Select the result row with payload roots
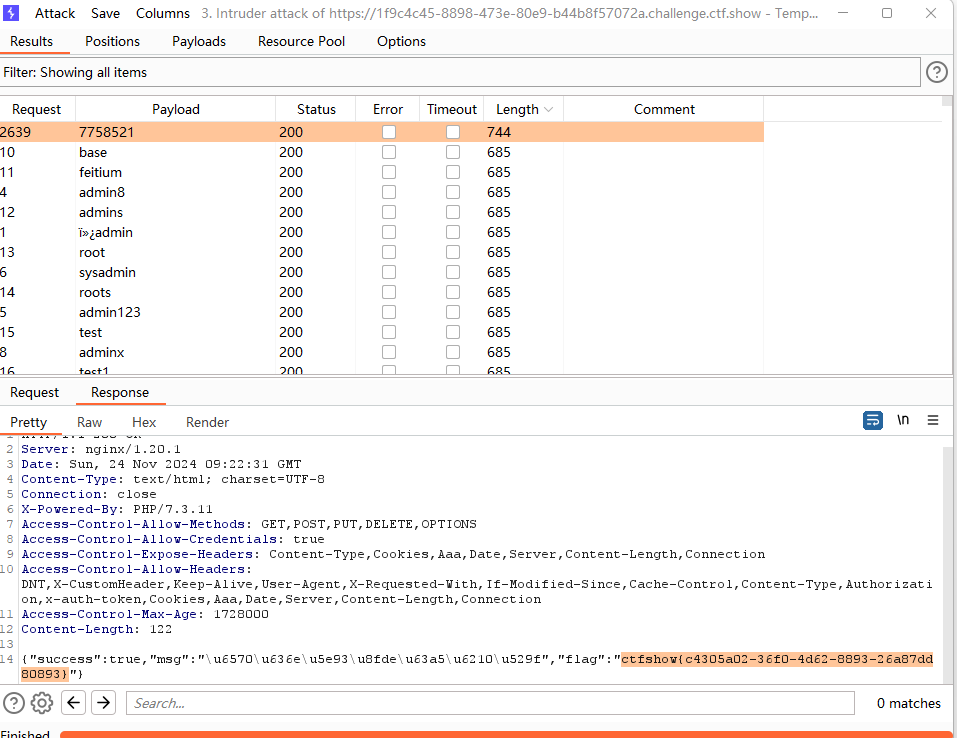Viewport: 957px width, 738px height. (x=381, y=292)
